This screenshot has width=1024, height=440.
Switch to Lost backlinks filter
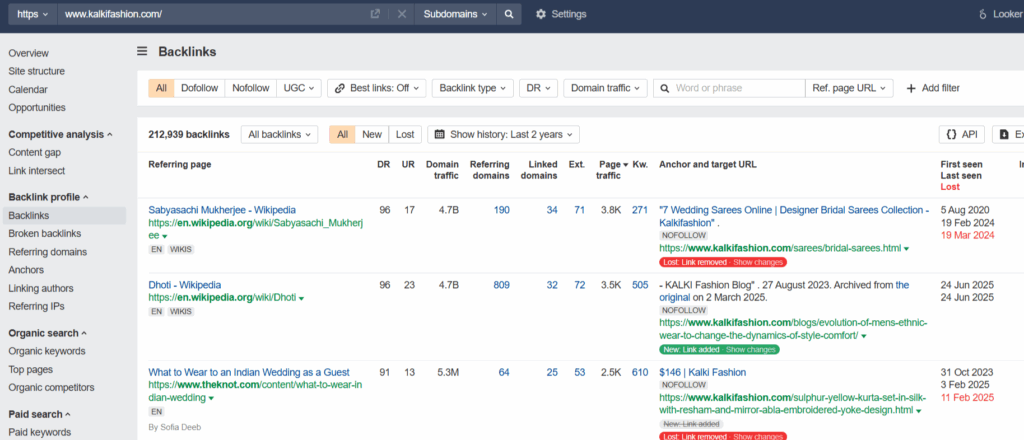point(405,134)
